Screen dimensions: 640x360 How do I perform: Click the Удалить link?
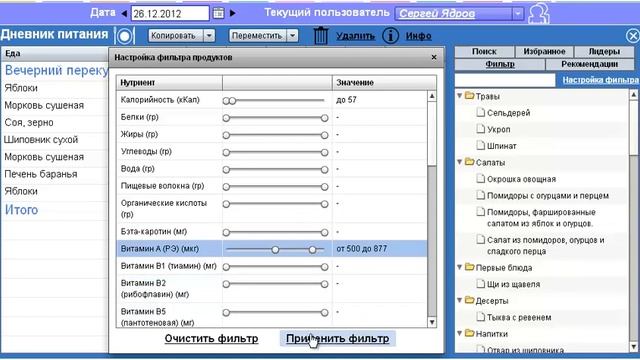355,36
